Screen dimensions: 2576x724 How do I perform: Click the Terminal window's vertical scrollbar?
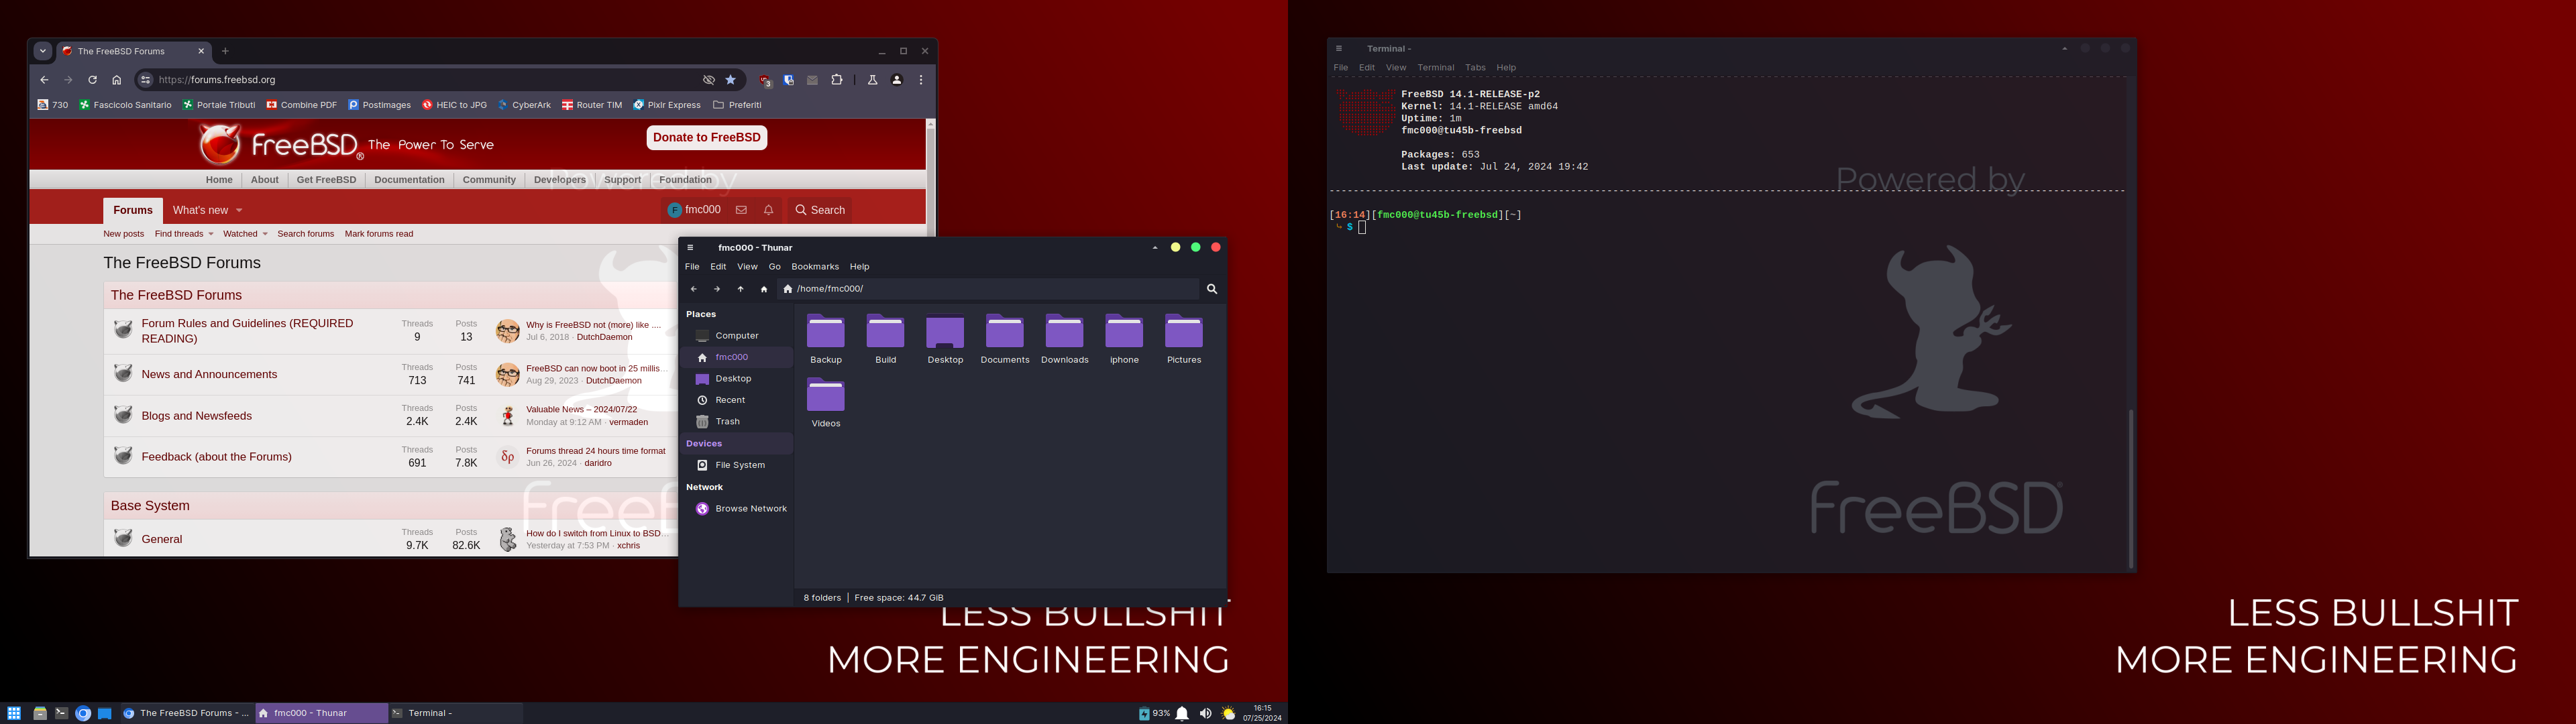(2130, 488)
